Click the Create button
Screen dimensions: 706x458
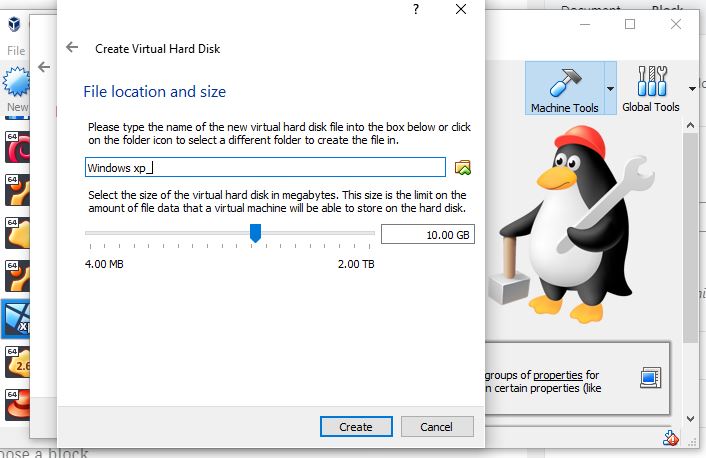(356, 426)
